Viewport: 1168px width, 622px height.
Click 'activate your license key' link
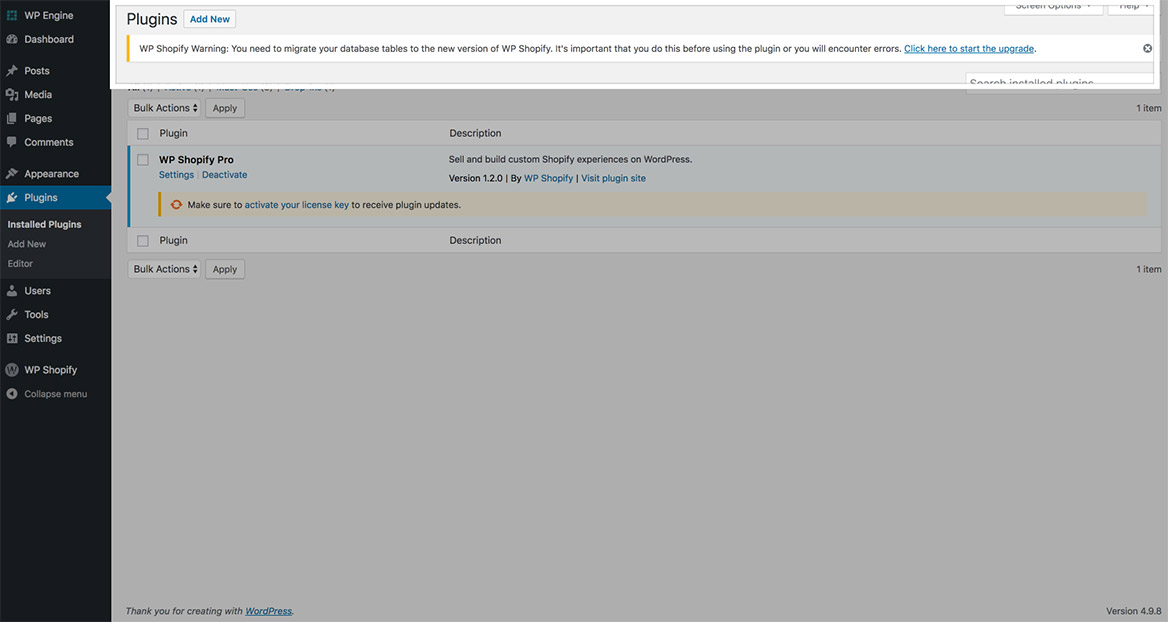coord(296,205)
